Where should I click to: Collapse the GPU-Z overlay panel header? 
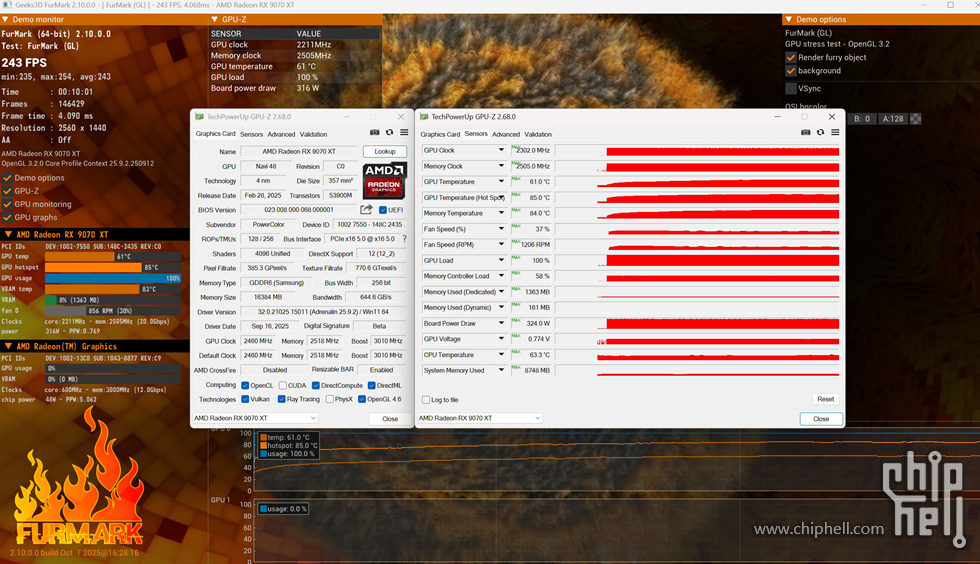(x=215, y=19)
